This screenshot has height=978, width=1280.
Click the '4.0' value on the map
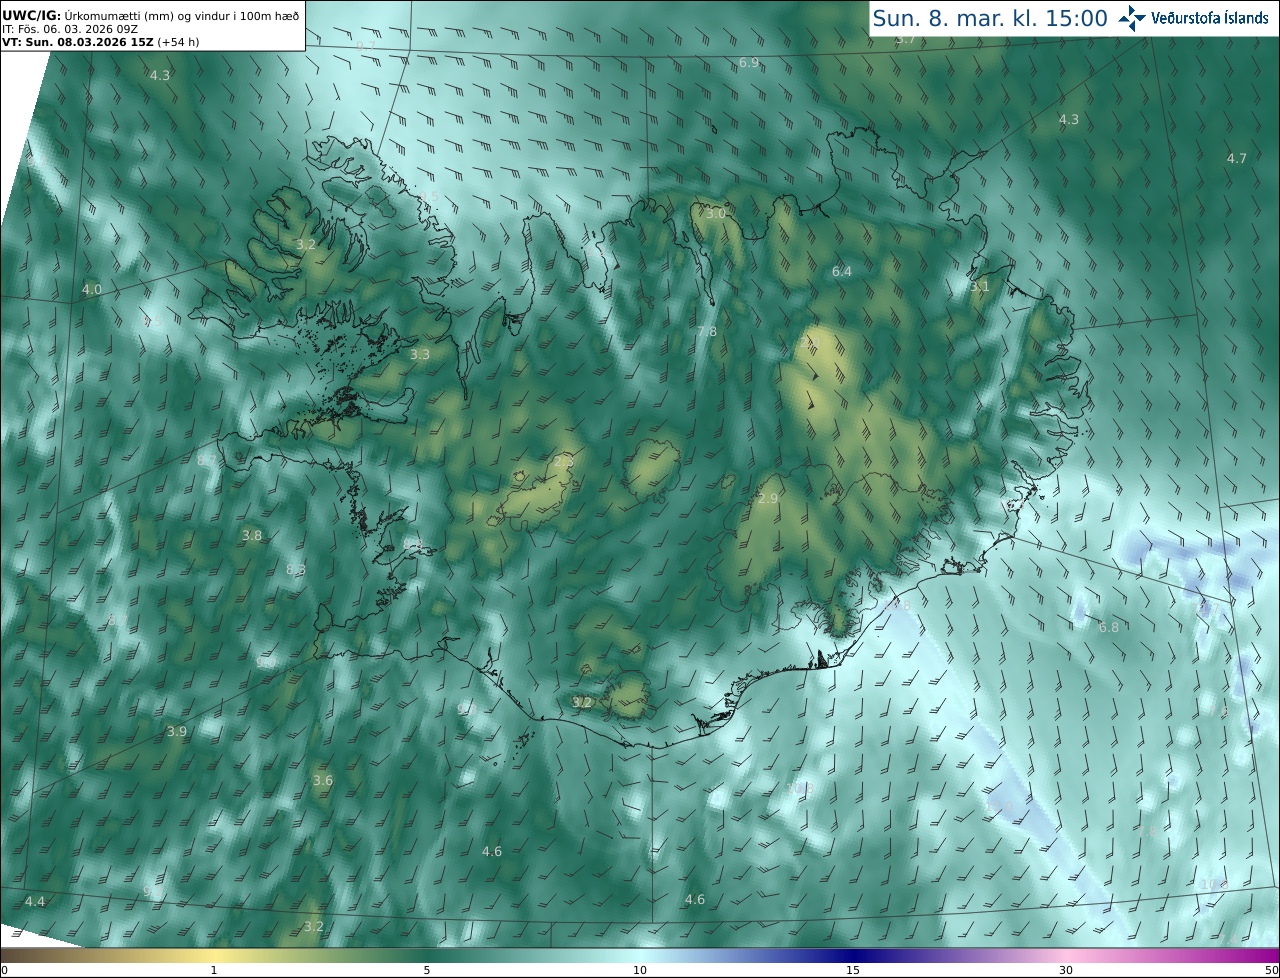click(92, 290)
